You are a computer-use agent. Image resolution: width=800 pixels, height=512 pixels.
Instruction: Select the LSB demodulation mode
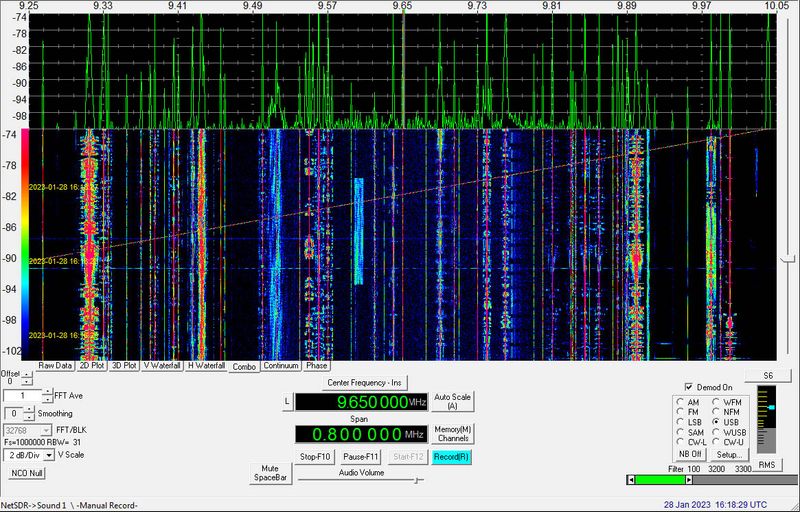click(x=680, y=422)
